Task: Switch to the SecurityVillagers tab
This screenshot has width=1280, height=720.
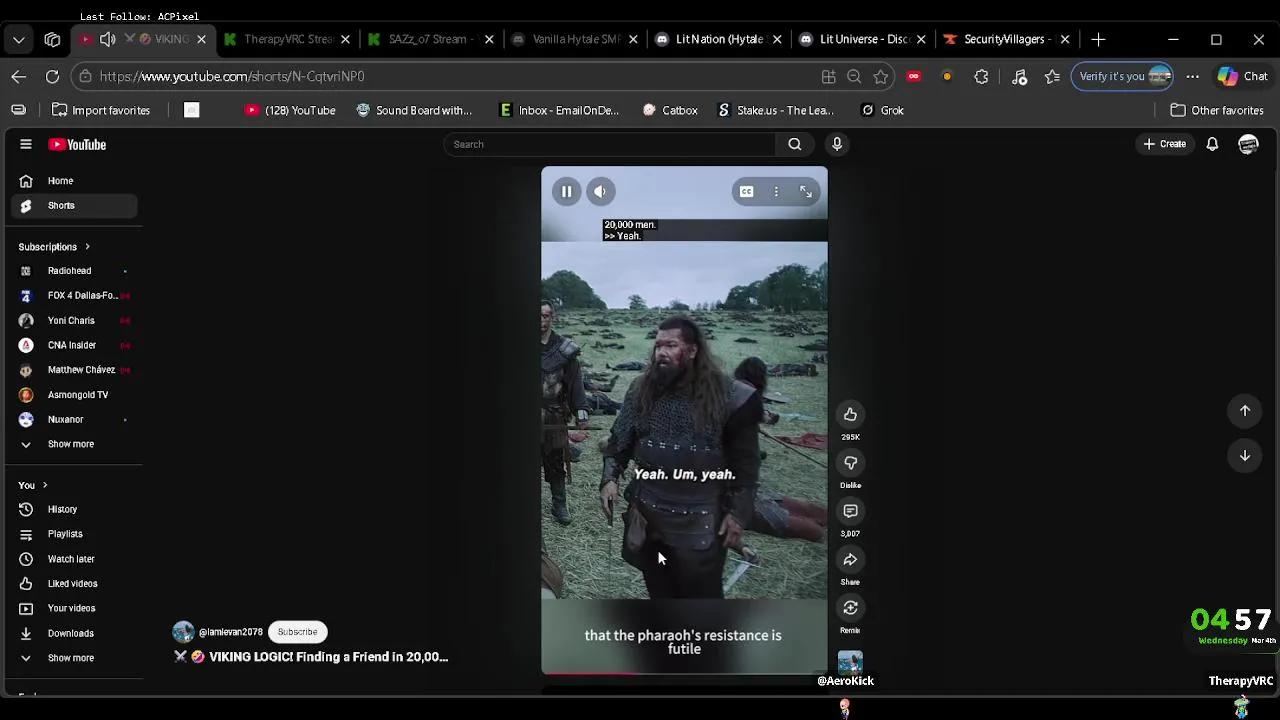Action: [x=1005, y=39]
